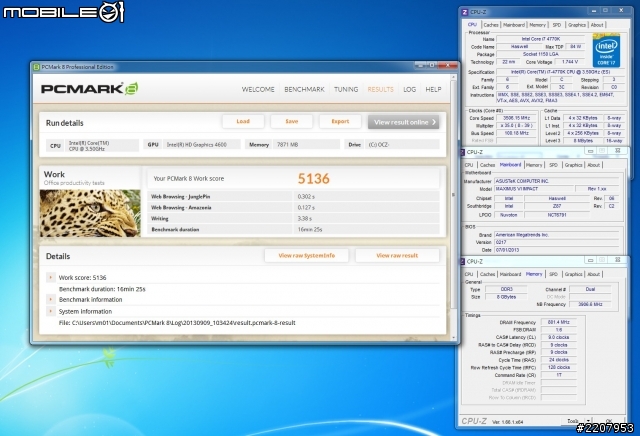
Task: Click the Intel Core i7 4770K name field
Action: [x=541, y=39]
